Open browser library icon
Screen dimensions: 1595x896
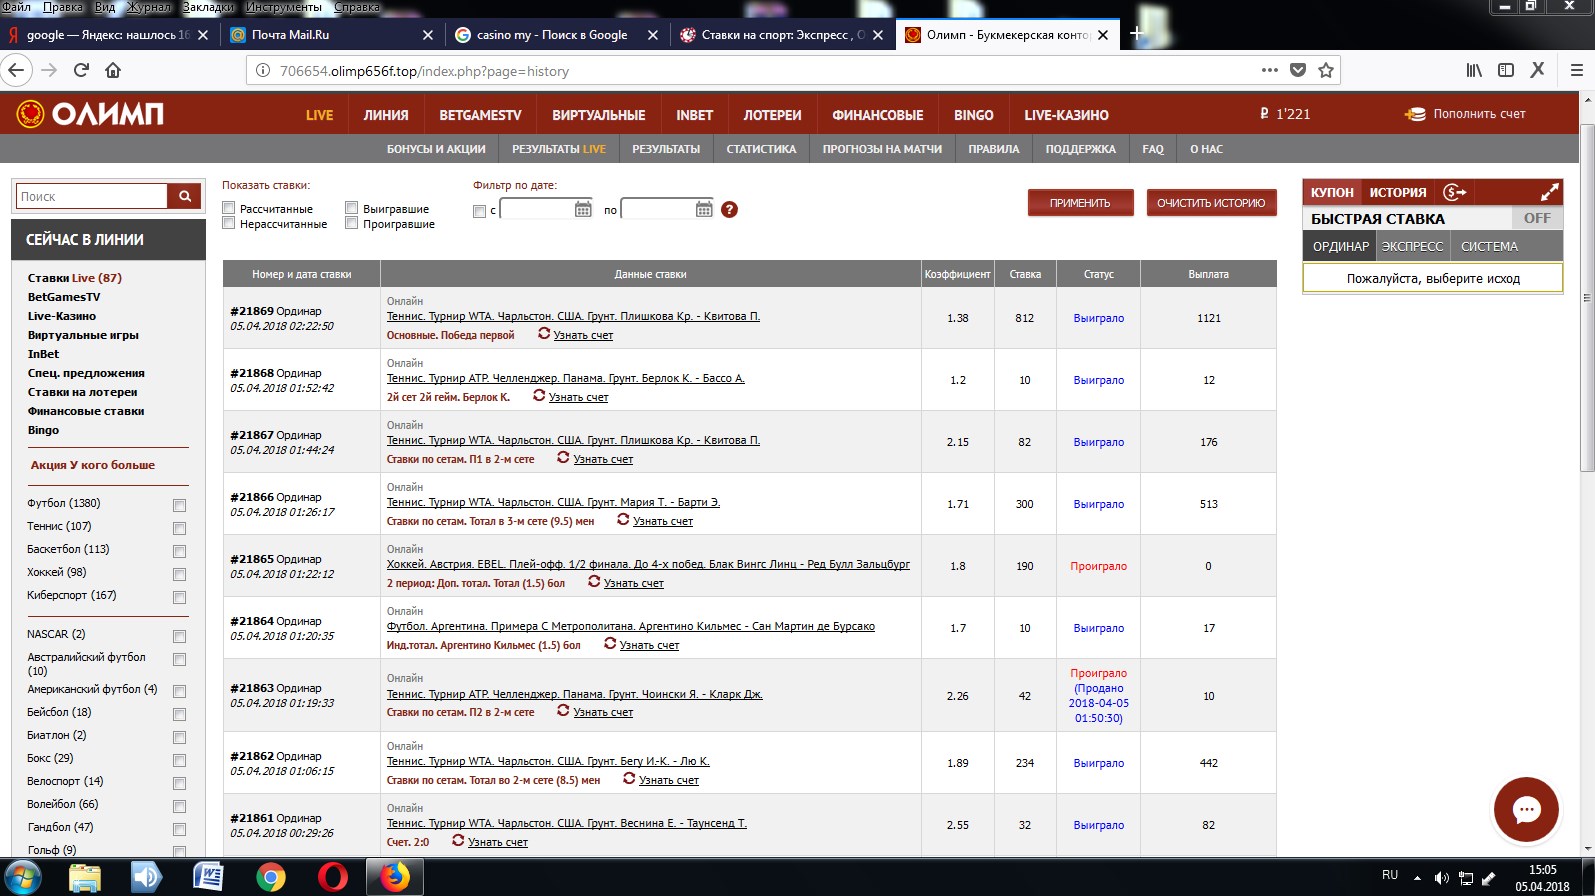[x=1474, y=70]
